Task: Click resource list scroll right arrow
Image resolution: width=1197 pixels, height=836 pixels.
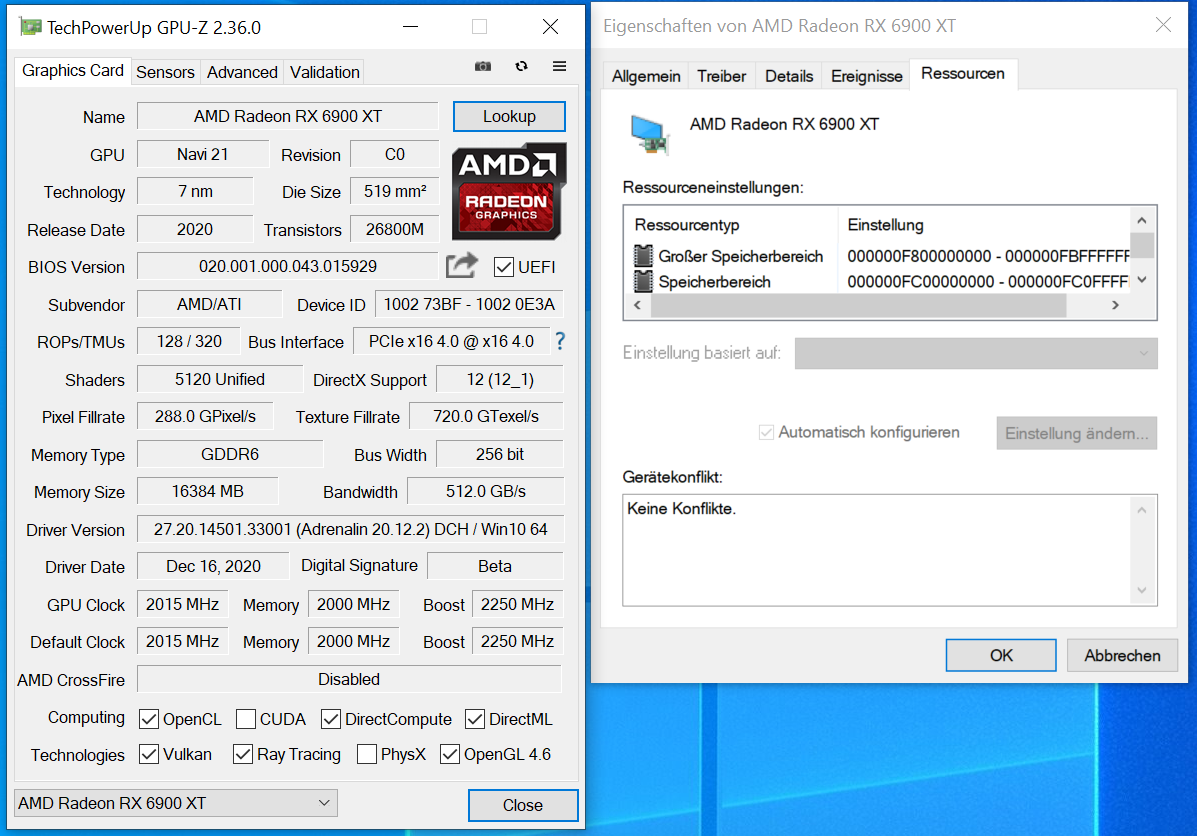Action: [x=1115, y=305]
